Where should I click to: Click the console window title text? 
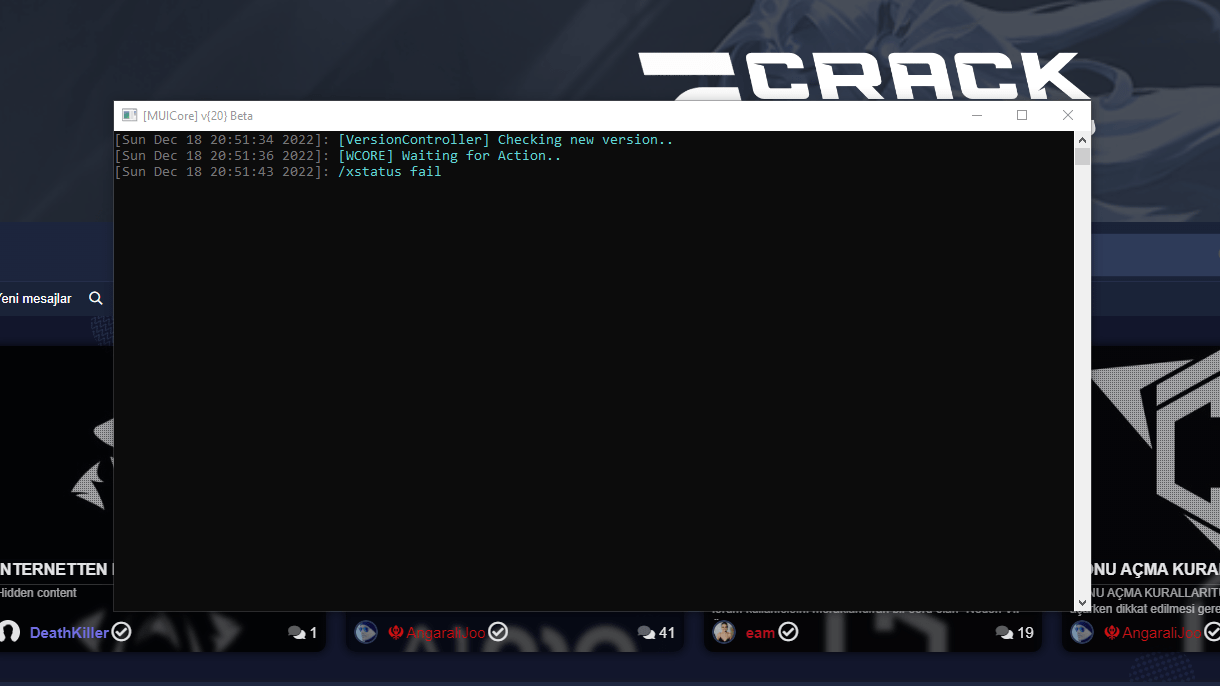click(x=198, y=116)
